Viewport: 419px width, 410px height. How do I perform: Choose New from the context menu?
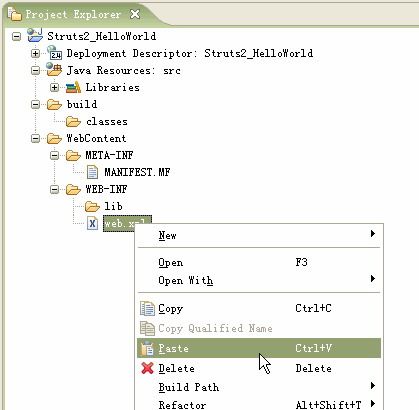click(259, 235)
